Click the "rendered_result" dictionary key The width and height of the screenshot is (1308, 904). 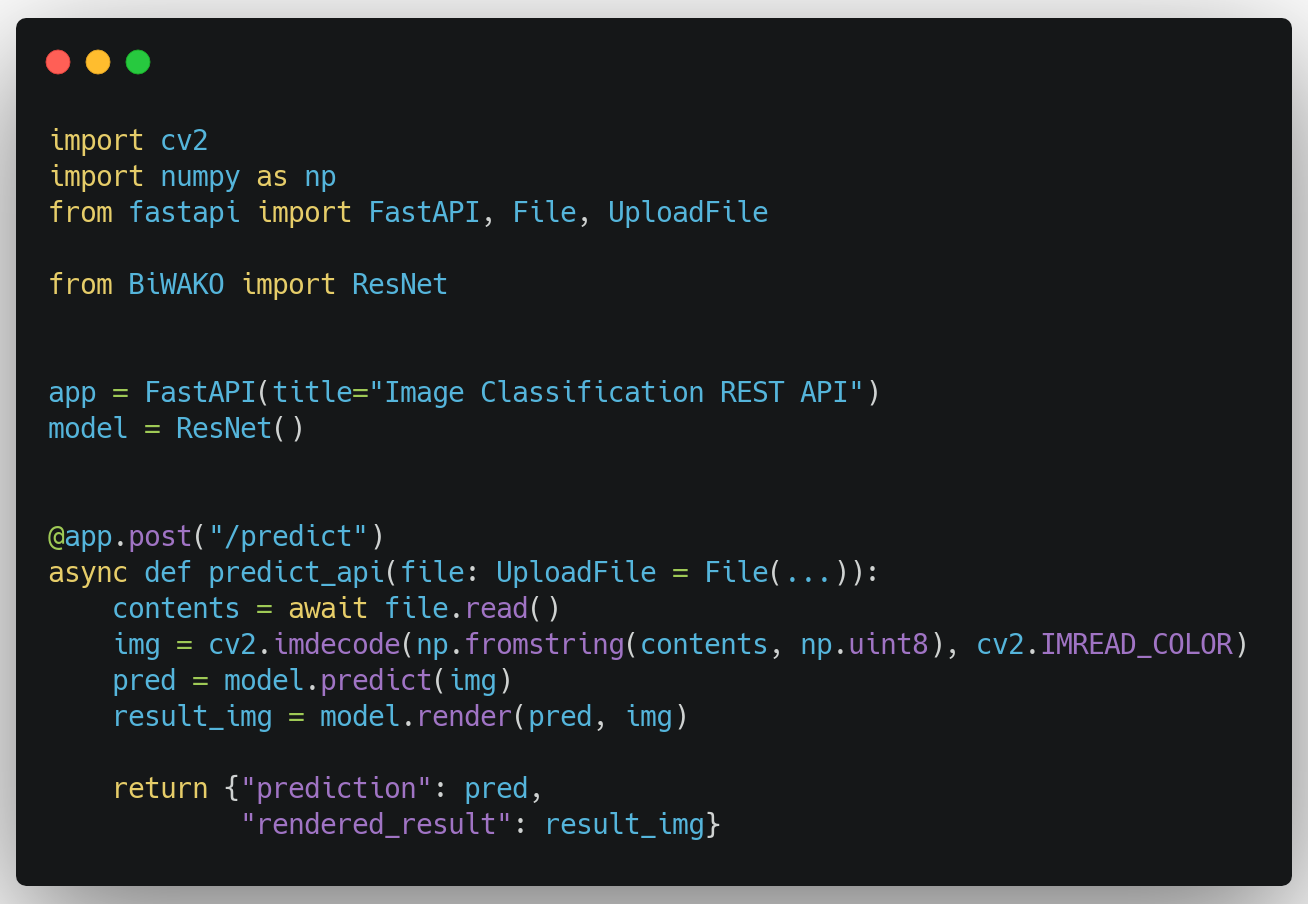pos(376,825)
